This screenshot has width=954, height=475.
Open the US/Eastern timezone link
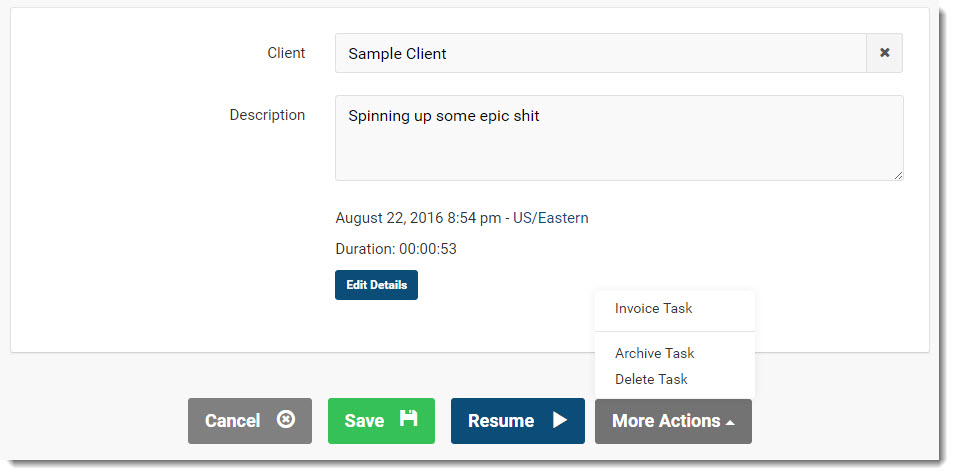click(550, 217)
